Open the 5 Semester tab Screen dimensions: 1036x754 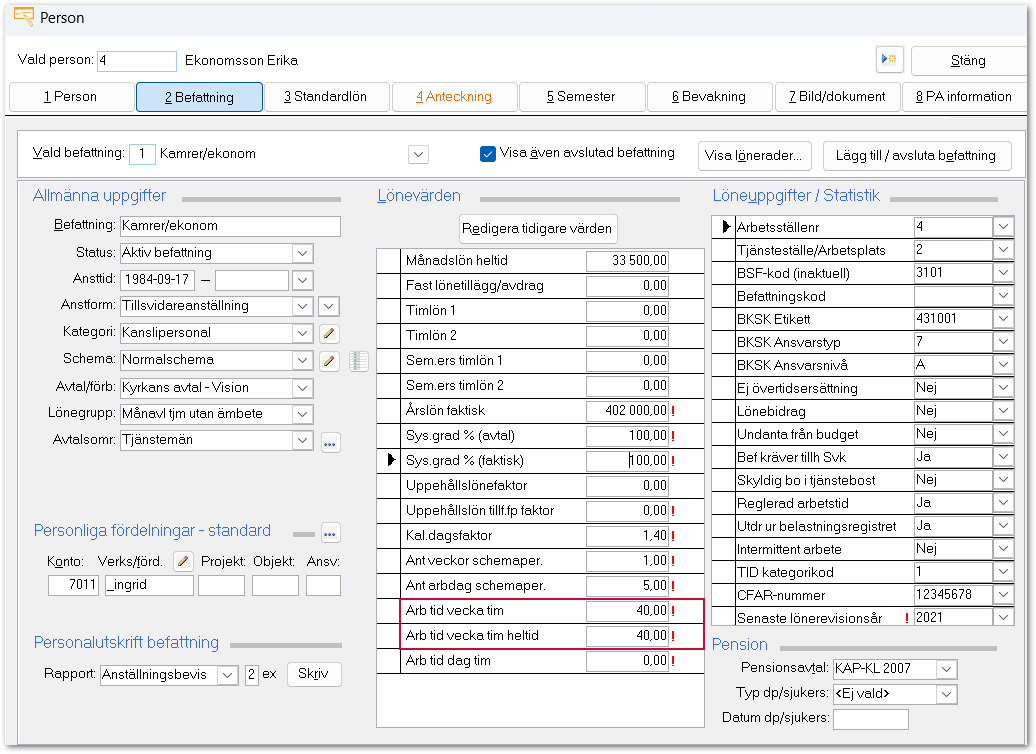point(580,97)
